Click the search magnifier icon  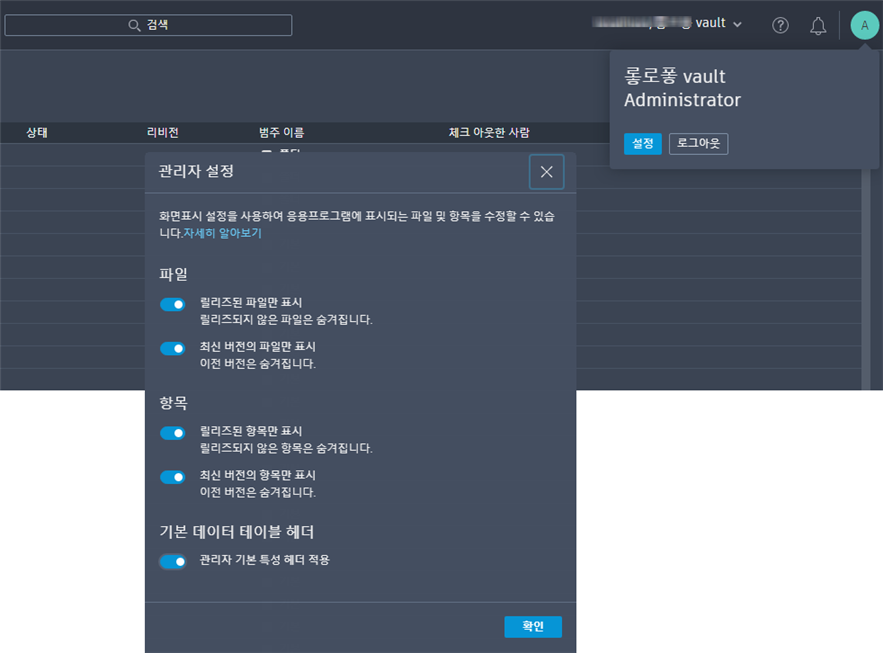click(134, 25)
